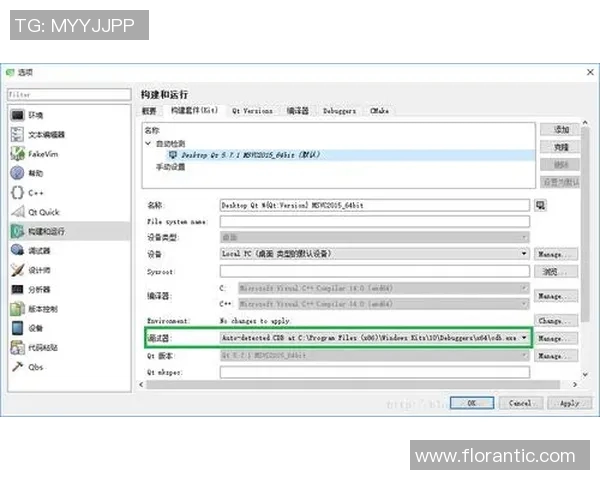Open the Qt Quick category icon
Image resolution: width=600 pixels, height=480 pixels.
18,212
